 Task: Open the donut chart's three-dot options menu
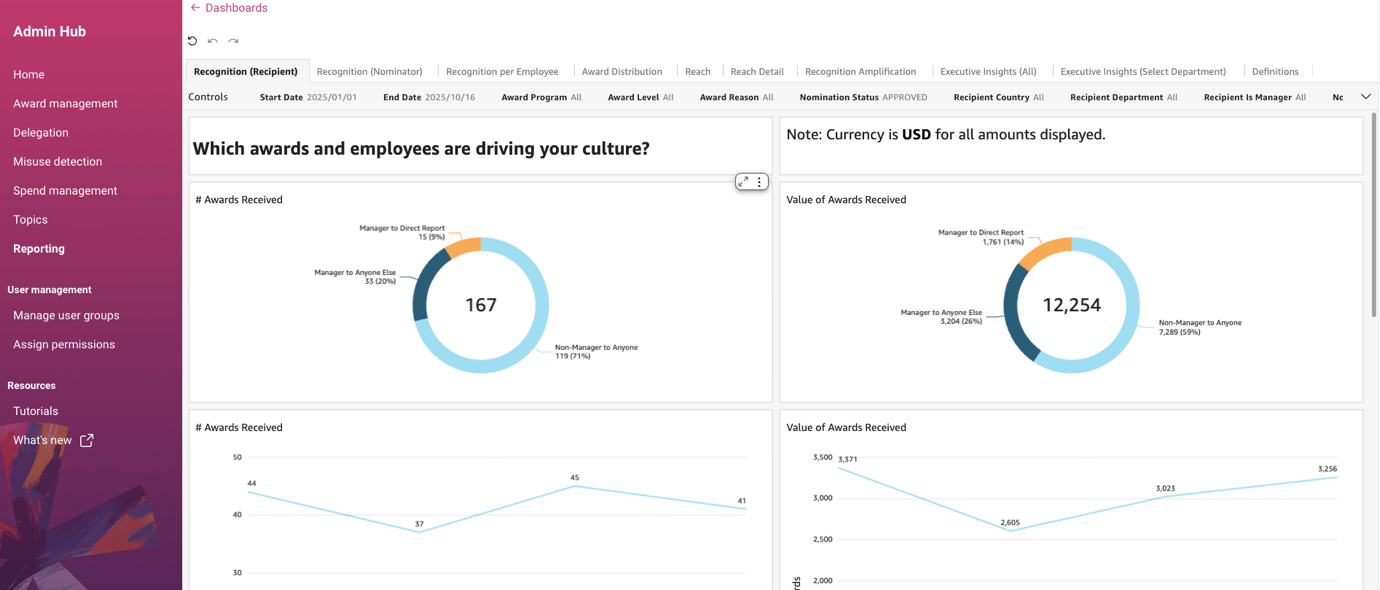[x=760, y=182]
